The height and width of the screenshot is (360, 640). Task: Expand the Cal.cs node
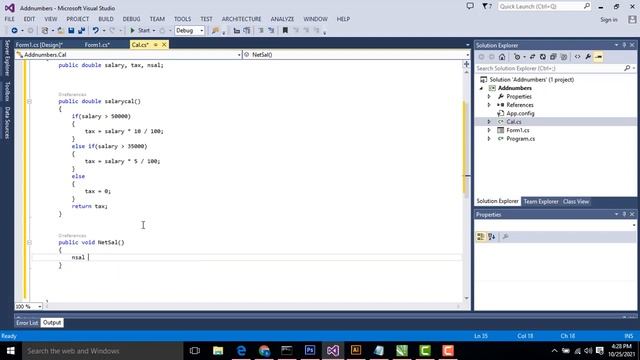click(489, 122)
